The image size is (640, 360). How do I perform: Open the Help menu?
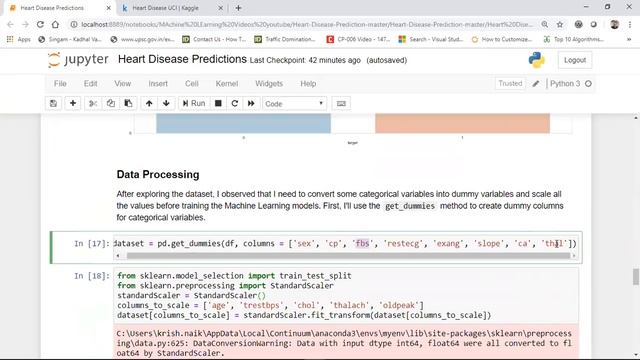pyautogui.click(x=308, y=84)
